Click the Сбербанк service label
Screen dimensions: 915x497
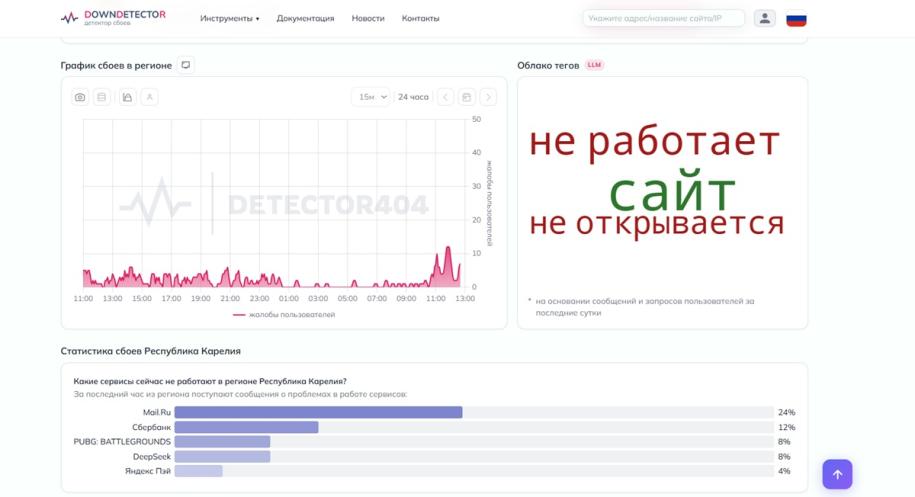point(152,428)
